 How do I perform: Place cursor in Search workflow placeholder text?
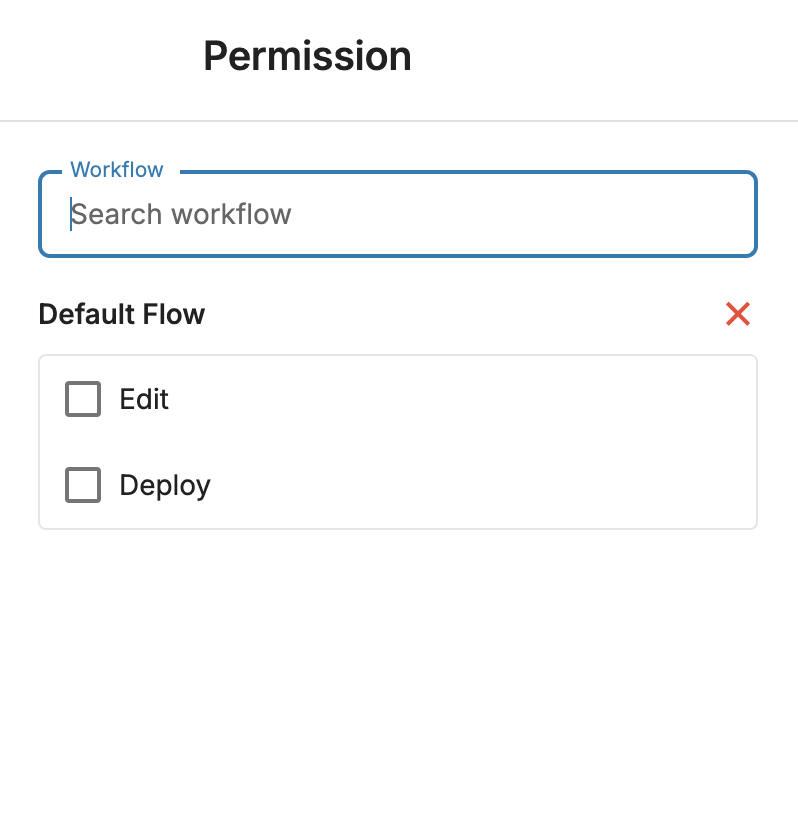[x=180, y=214]
